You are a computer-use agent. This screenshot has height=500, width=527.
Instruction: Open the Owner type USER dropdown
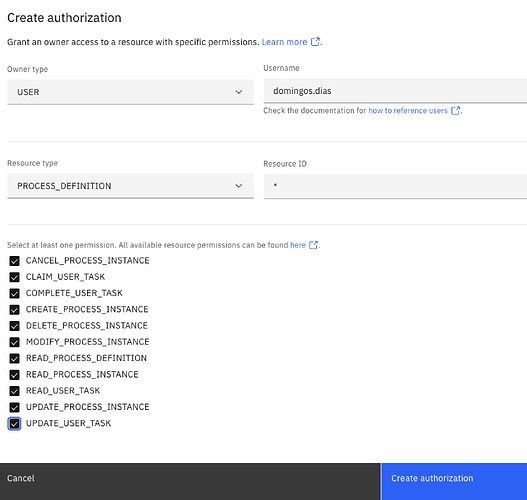(x=130, y=92)
